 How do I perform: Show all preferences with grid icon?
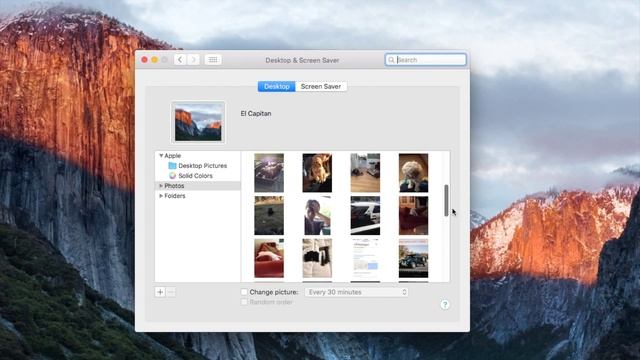[x=213, y=60]
